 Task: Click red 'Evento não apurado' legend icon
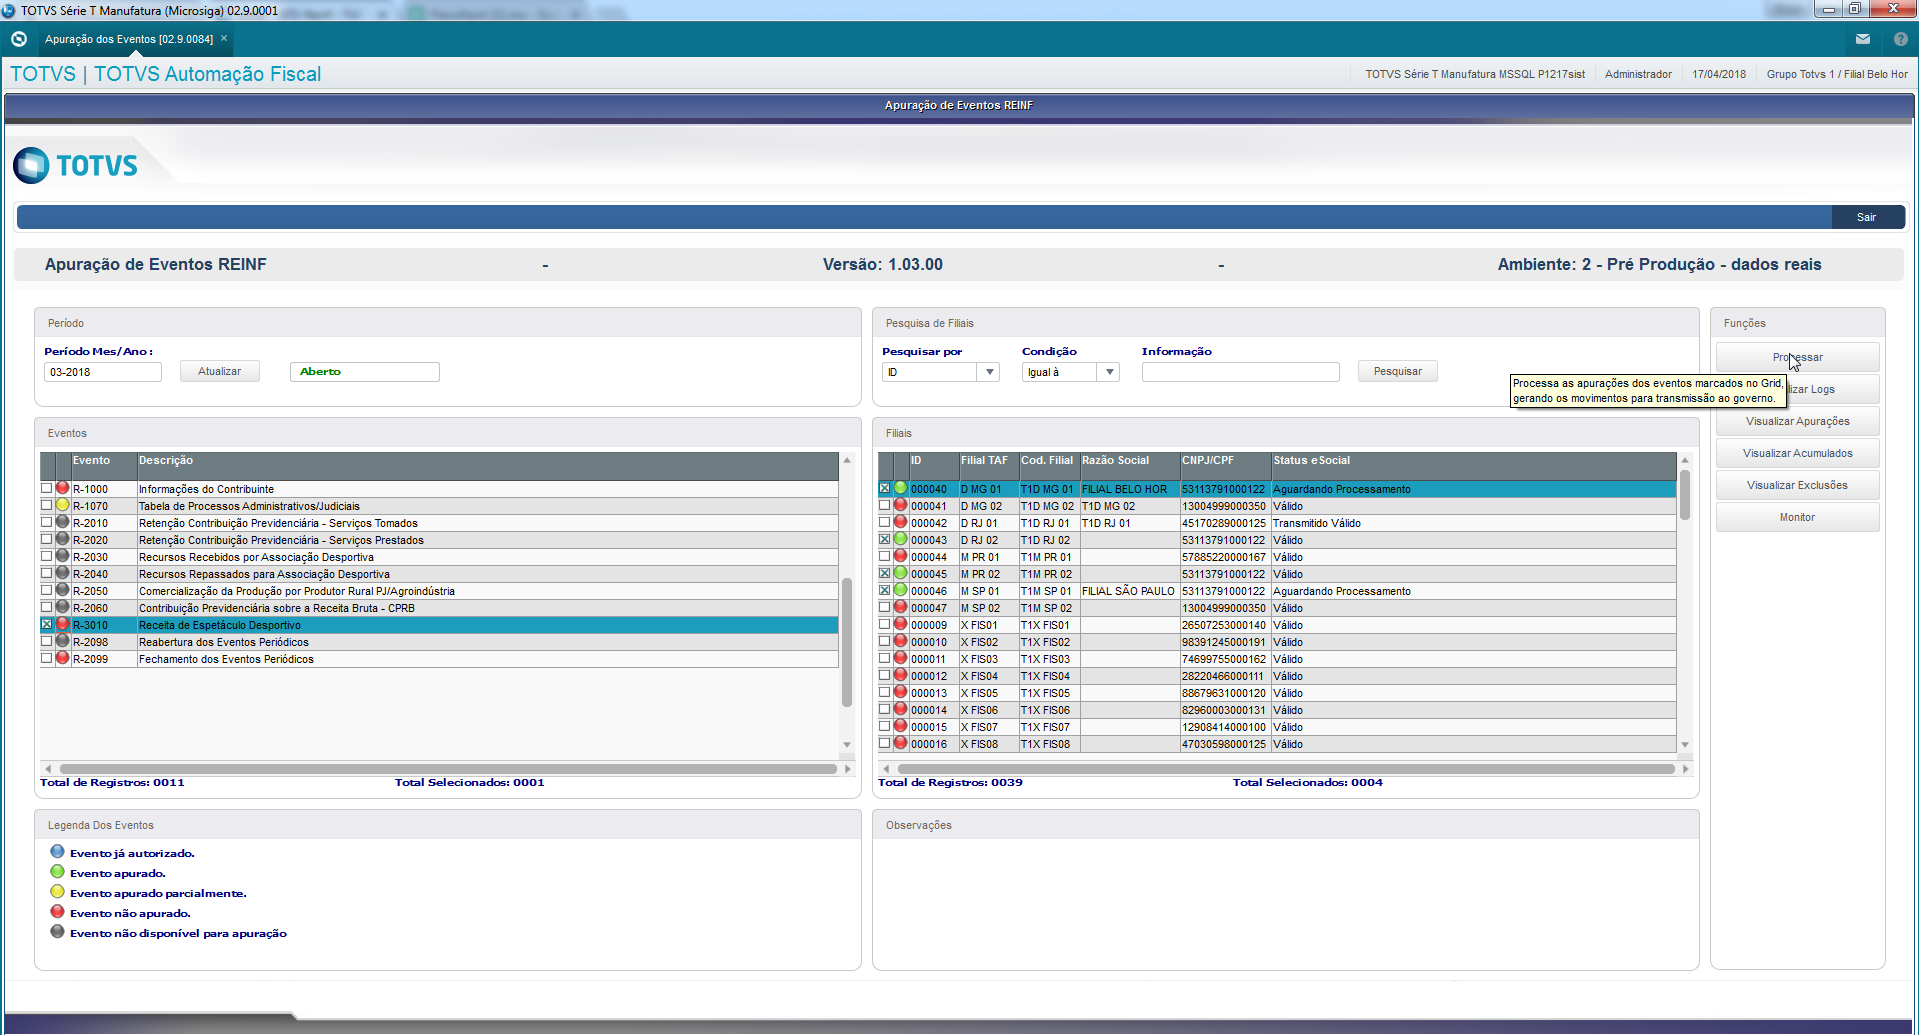(57, 912)
